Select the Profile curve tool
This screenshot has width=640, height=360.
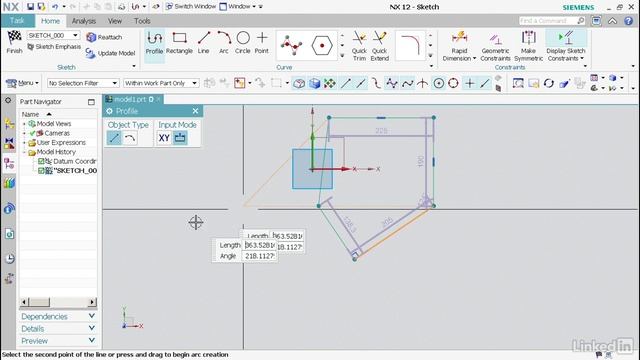click(154, 43)
